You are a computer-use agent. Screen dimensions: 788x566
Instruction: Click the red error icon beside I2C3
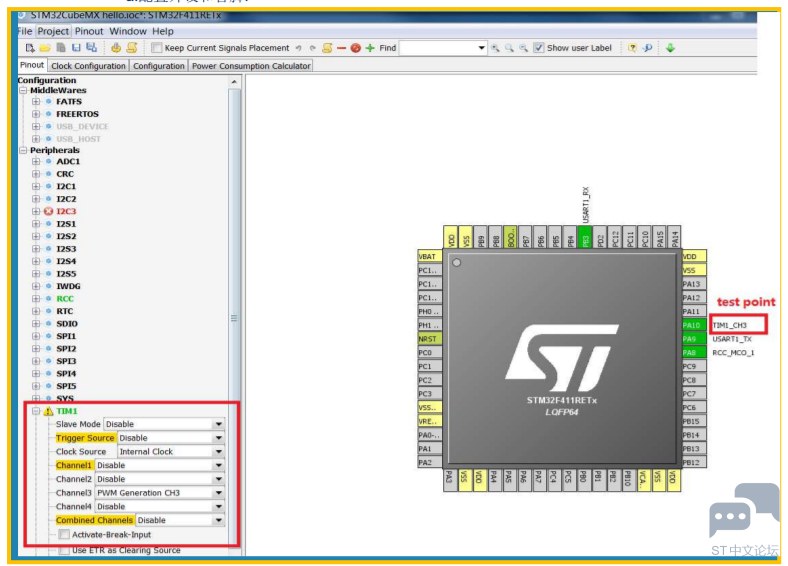pos(48,211)
